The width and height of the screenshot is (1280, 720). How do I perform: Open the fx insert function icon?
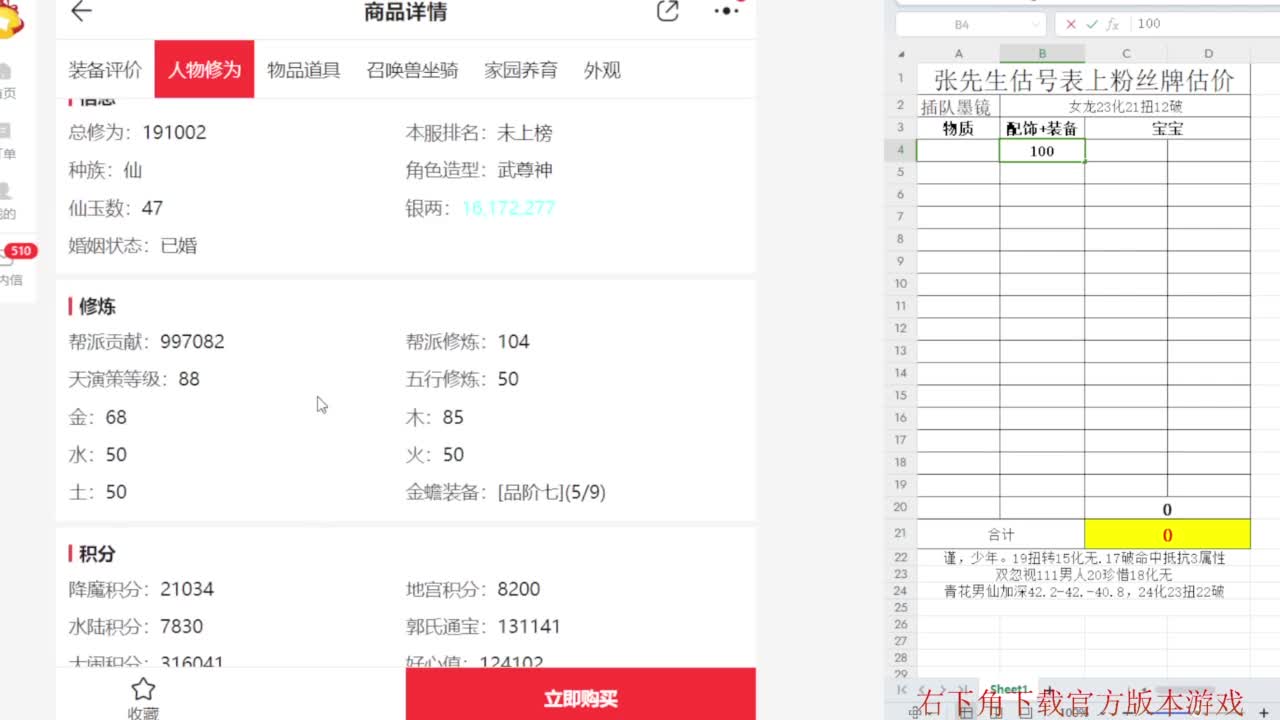tap(1112, 24)
